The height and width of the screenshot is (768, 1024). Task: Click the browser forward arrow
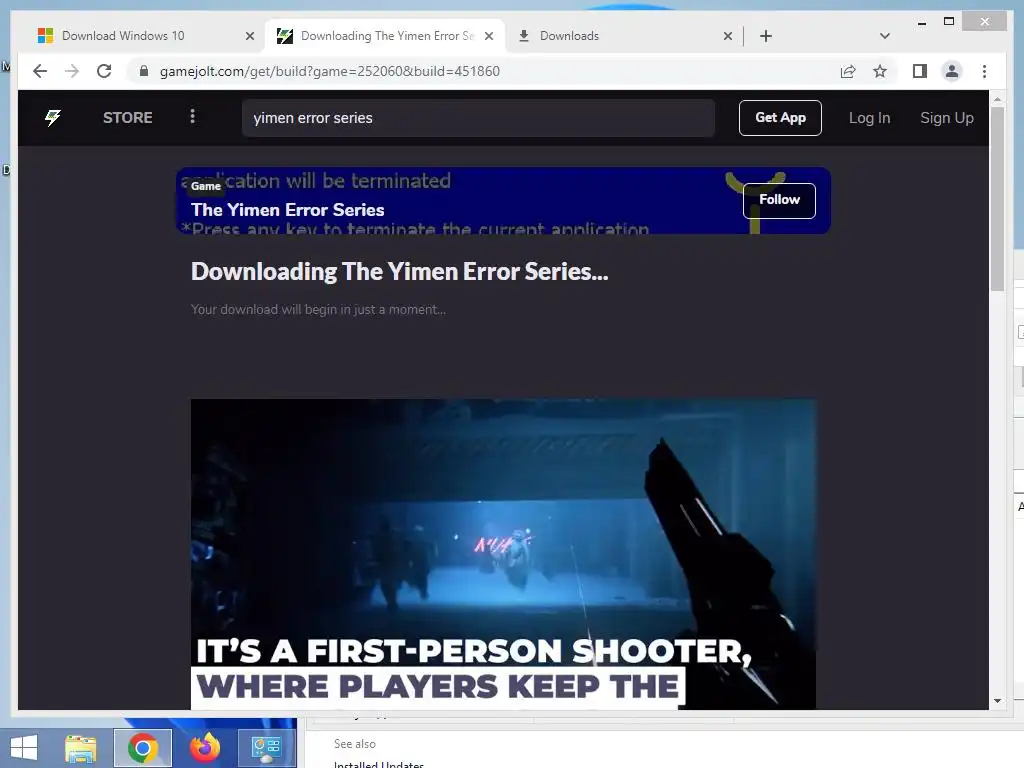[x=72, y=71]
